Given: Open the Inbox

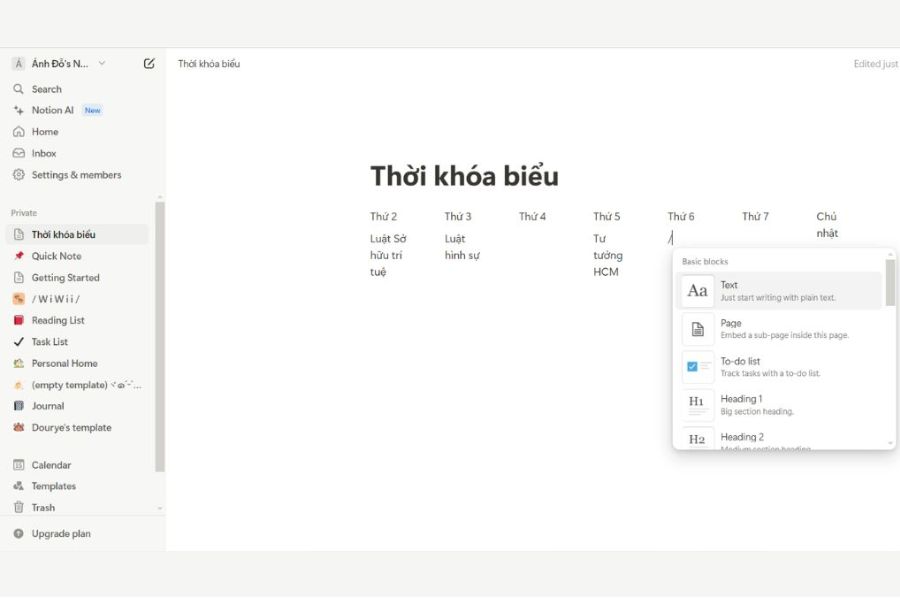Looking at the screenshot, I should (x=44, y=153).
